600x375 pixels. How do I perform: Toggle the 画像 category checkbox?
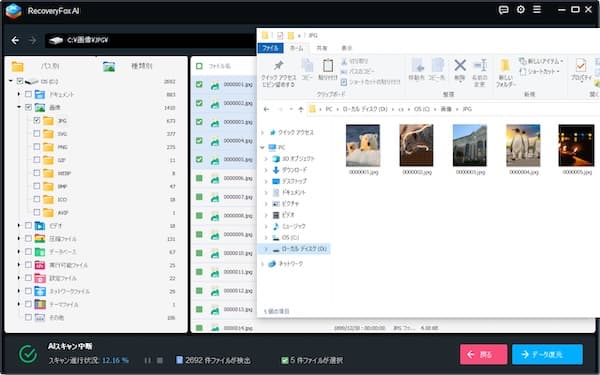[28, 107]
